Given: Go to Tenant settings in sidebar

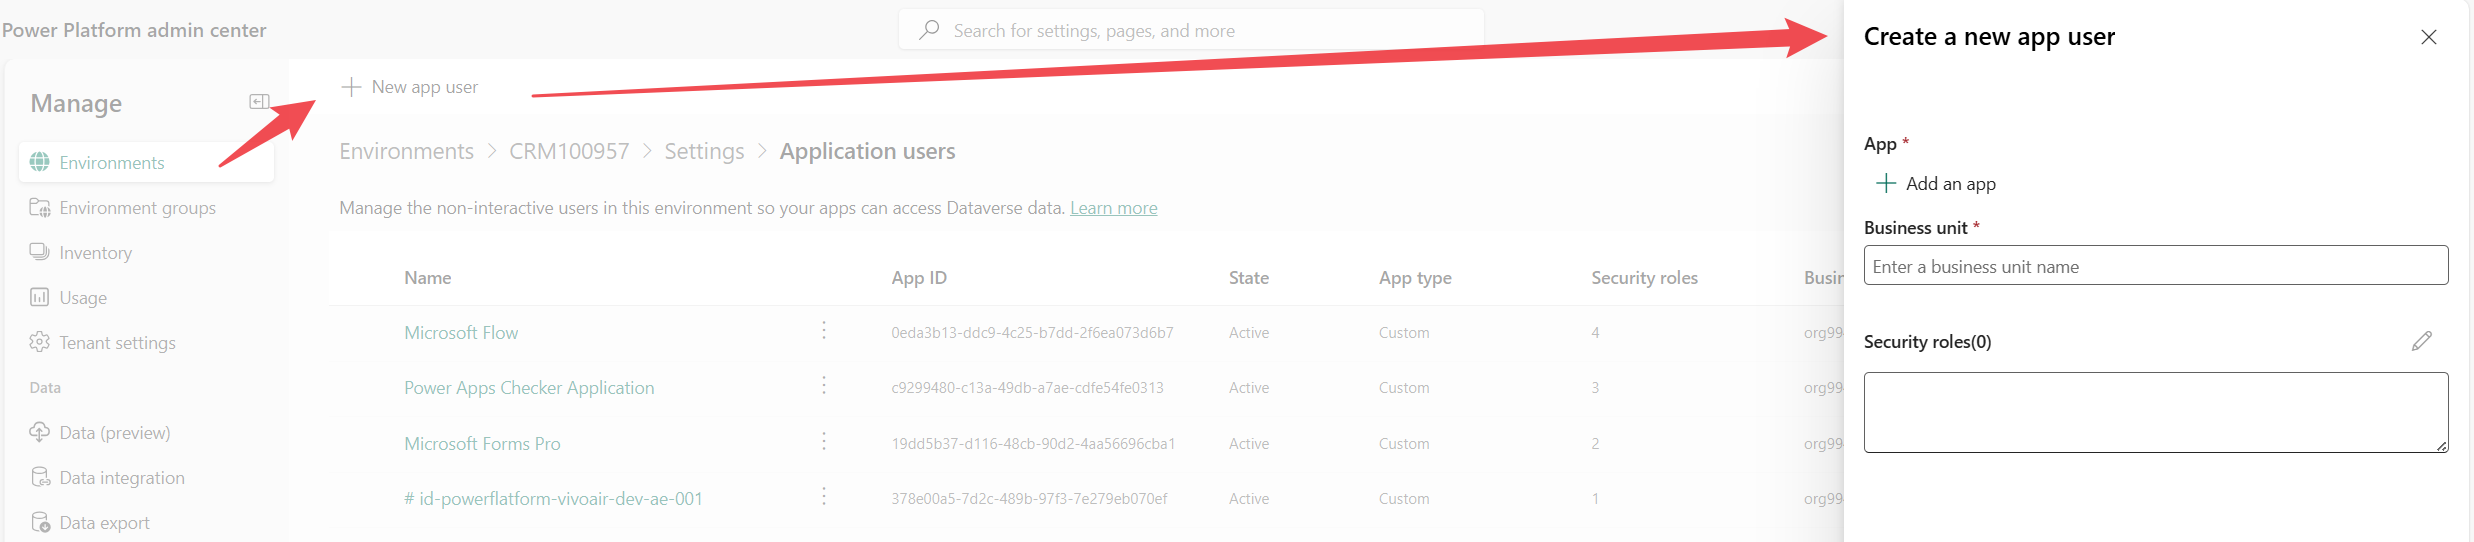Looking at the screenshot, I should pos(117,343).
